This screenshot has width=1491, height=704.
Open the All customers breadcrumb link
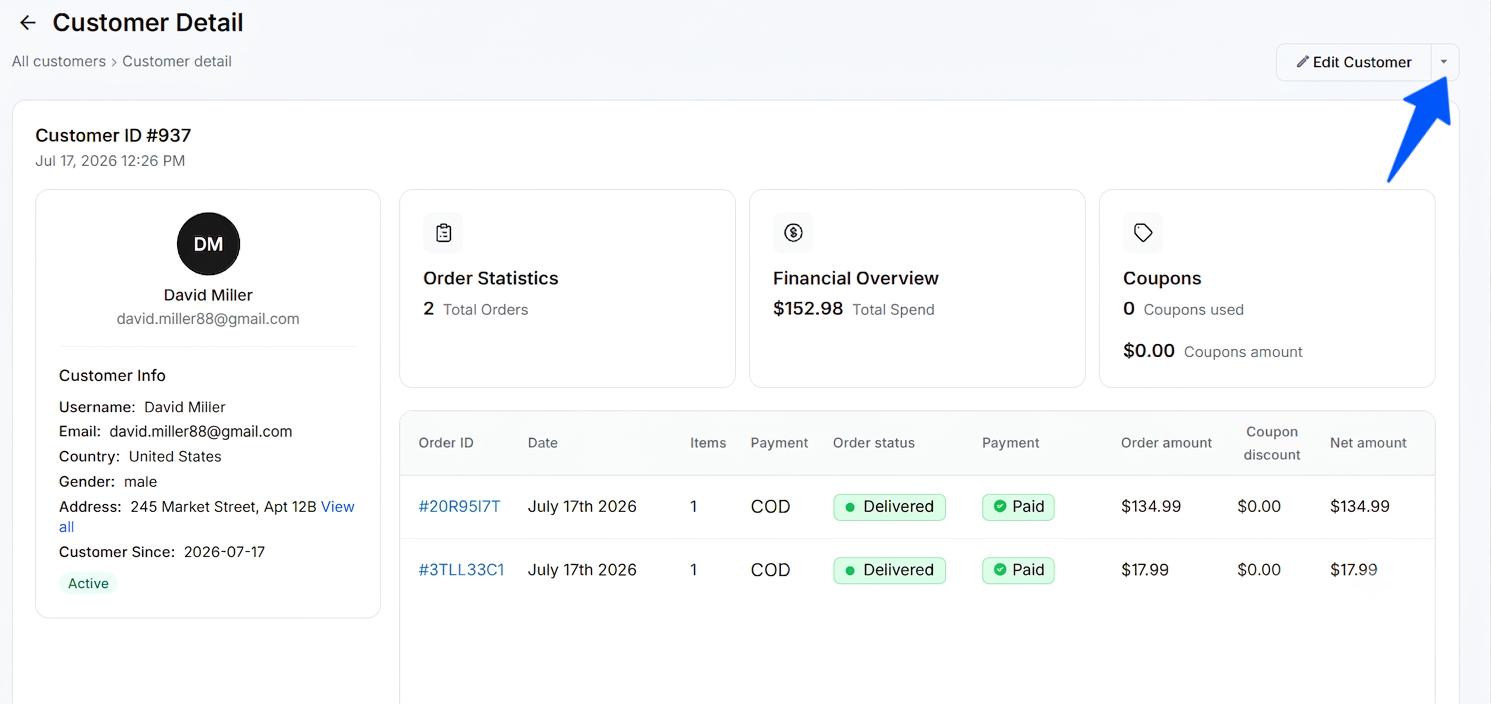click(x=59, y=61)
